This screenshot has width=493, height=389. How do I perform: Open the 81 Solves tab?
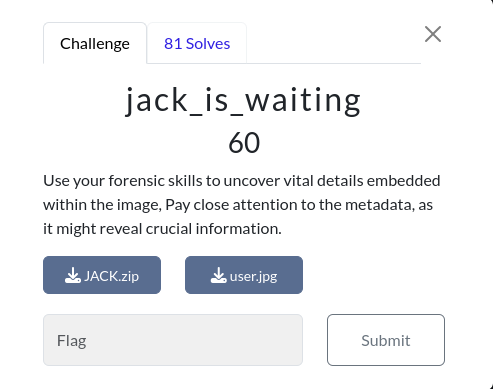[197, 43]
